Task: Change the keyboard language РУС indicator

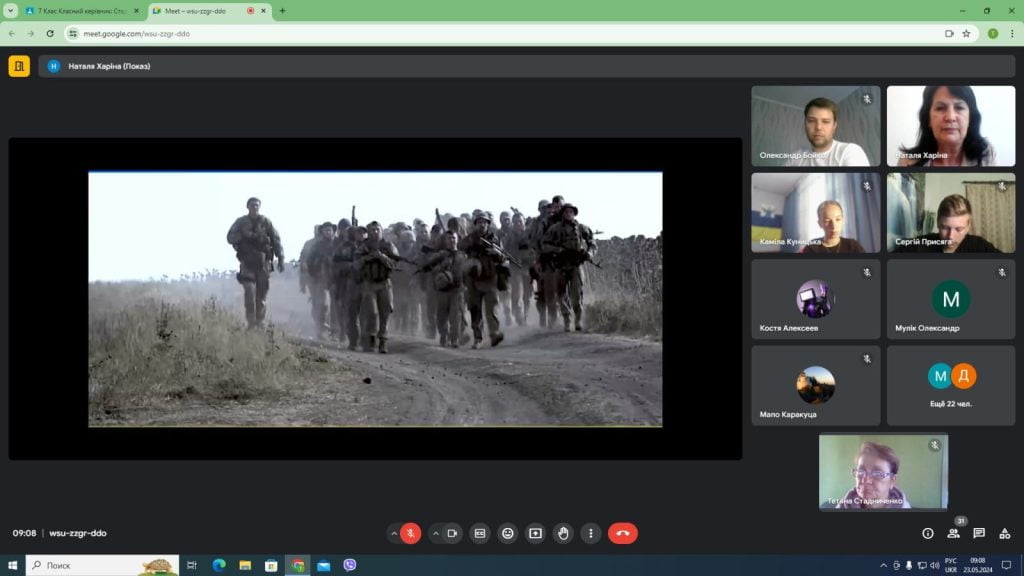Action: [x=951, y=566]
